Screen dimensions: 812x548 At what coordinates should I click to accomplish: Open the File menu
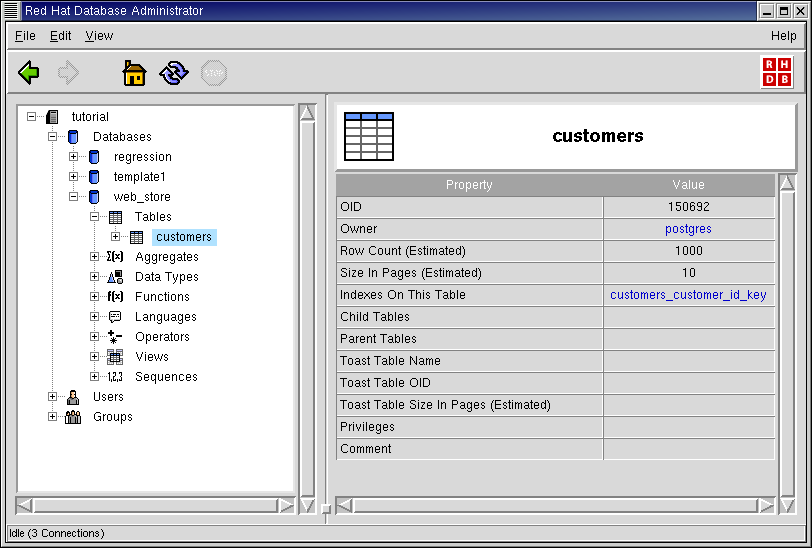[25, 36]
